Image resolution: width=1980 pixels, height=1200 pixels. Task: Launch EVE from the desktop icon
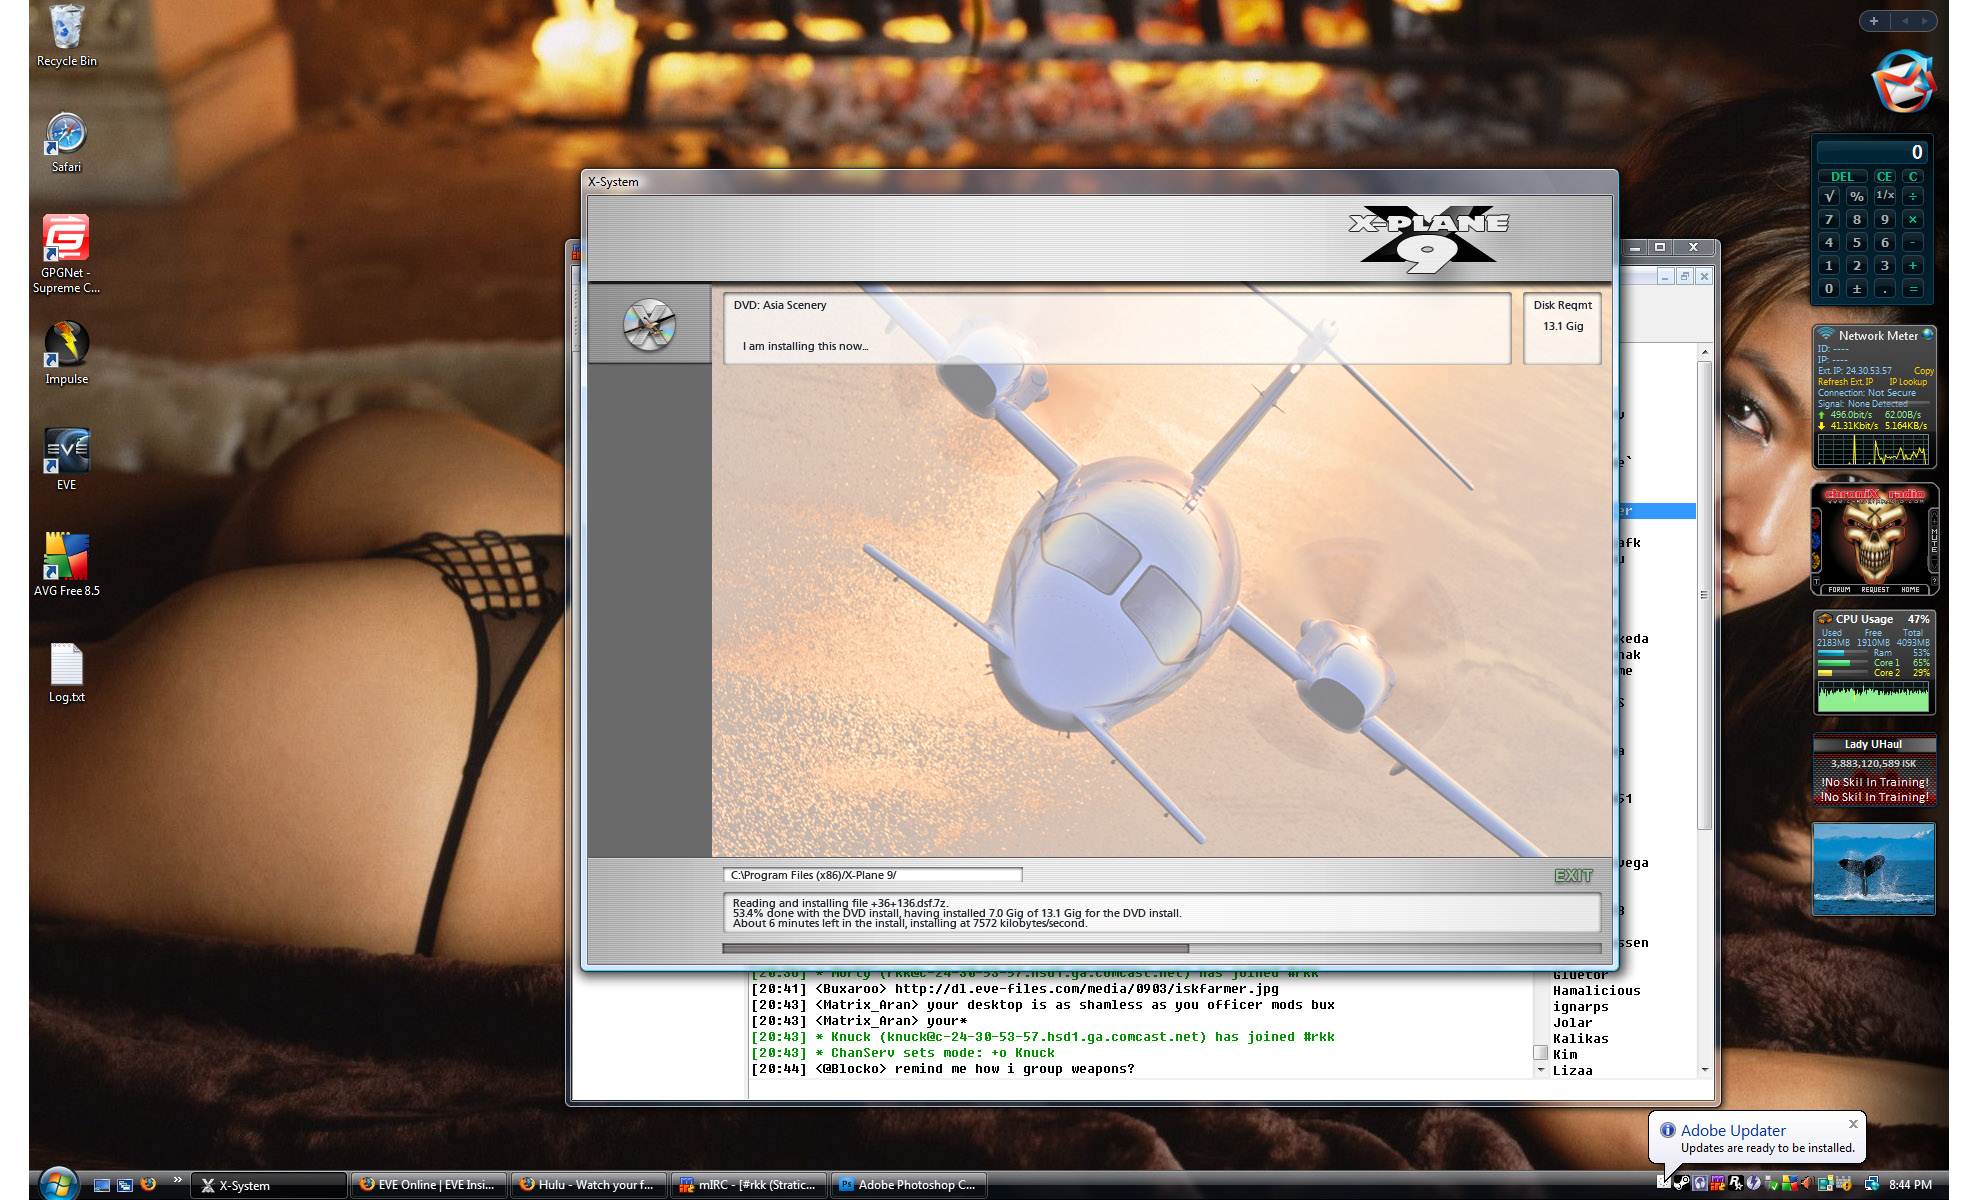pyautogui.click(x=66, y=452)
